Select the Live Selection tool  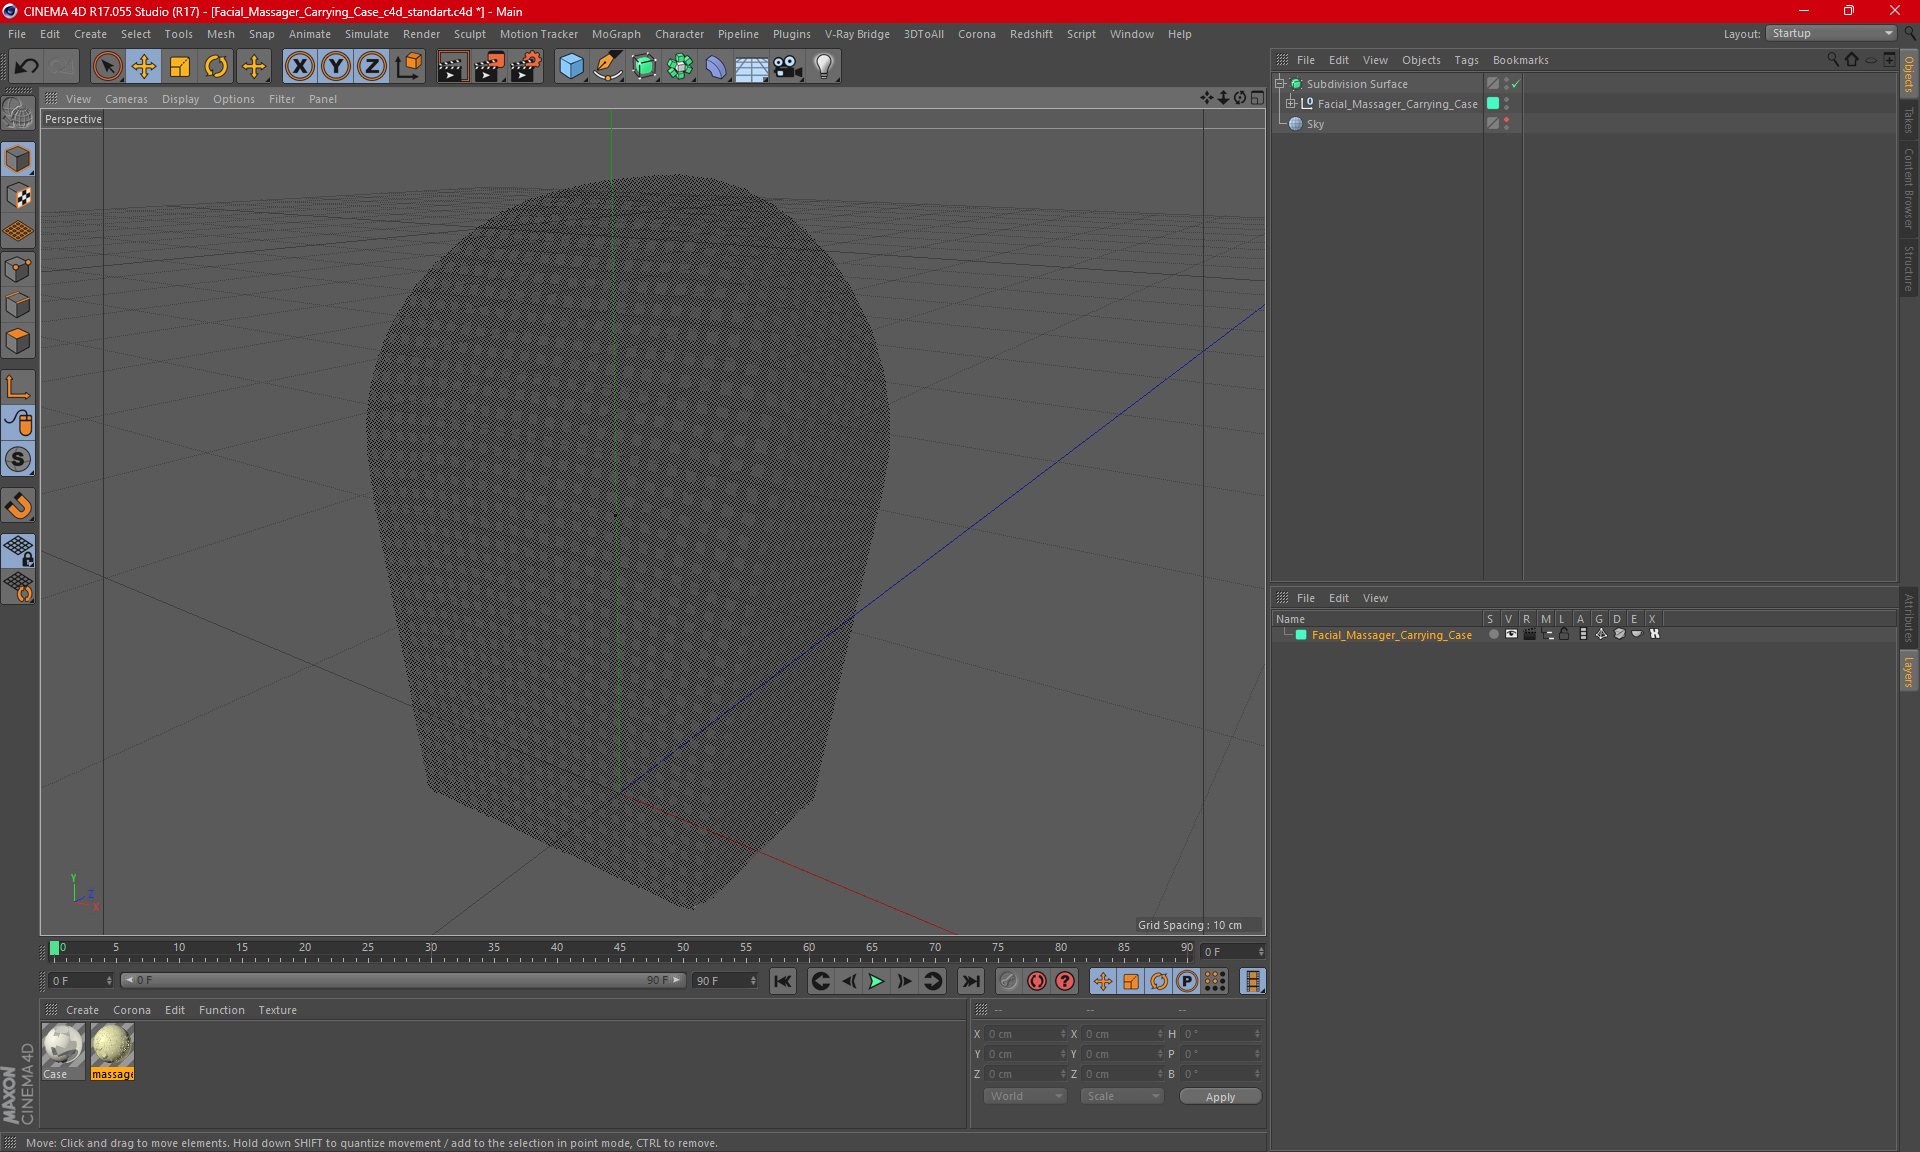pyautogui.click(x=107, y=66)
